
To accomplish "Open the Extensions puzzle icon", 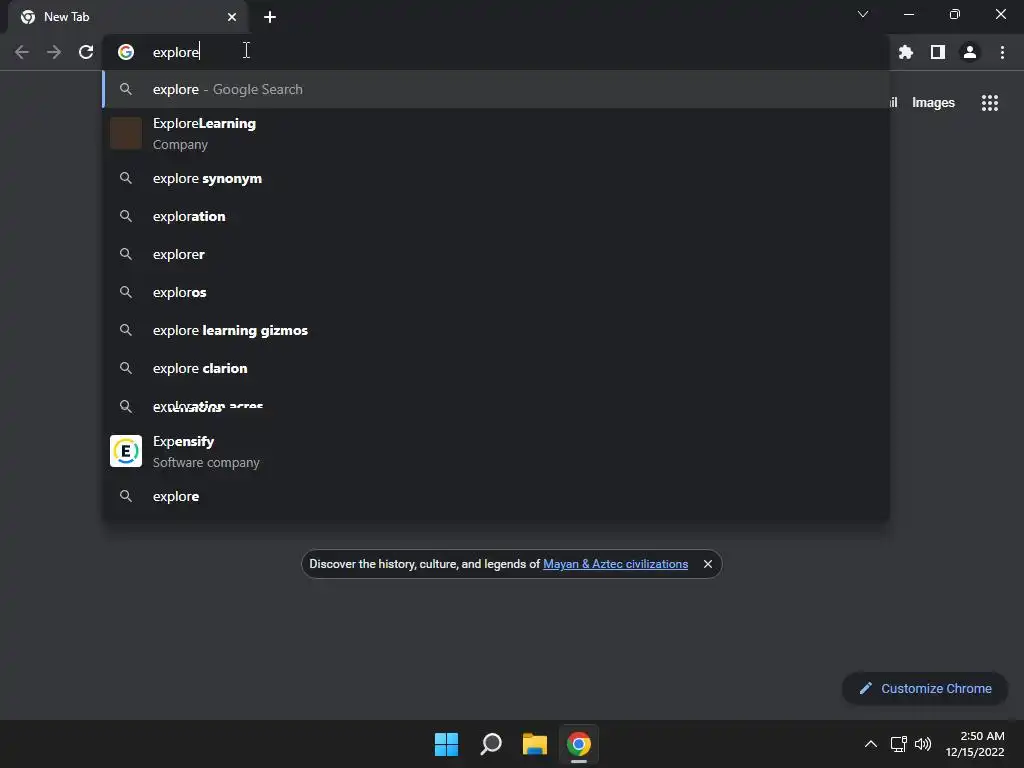I will (905, 52).
